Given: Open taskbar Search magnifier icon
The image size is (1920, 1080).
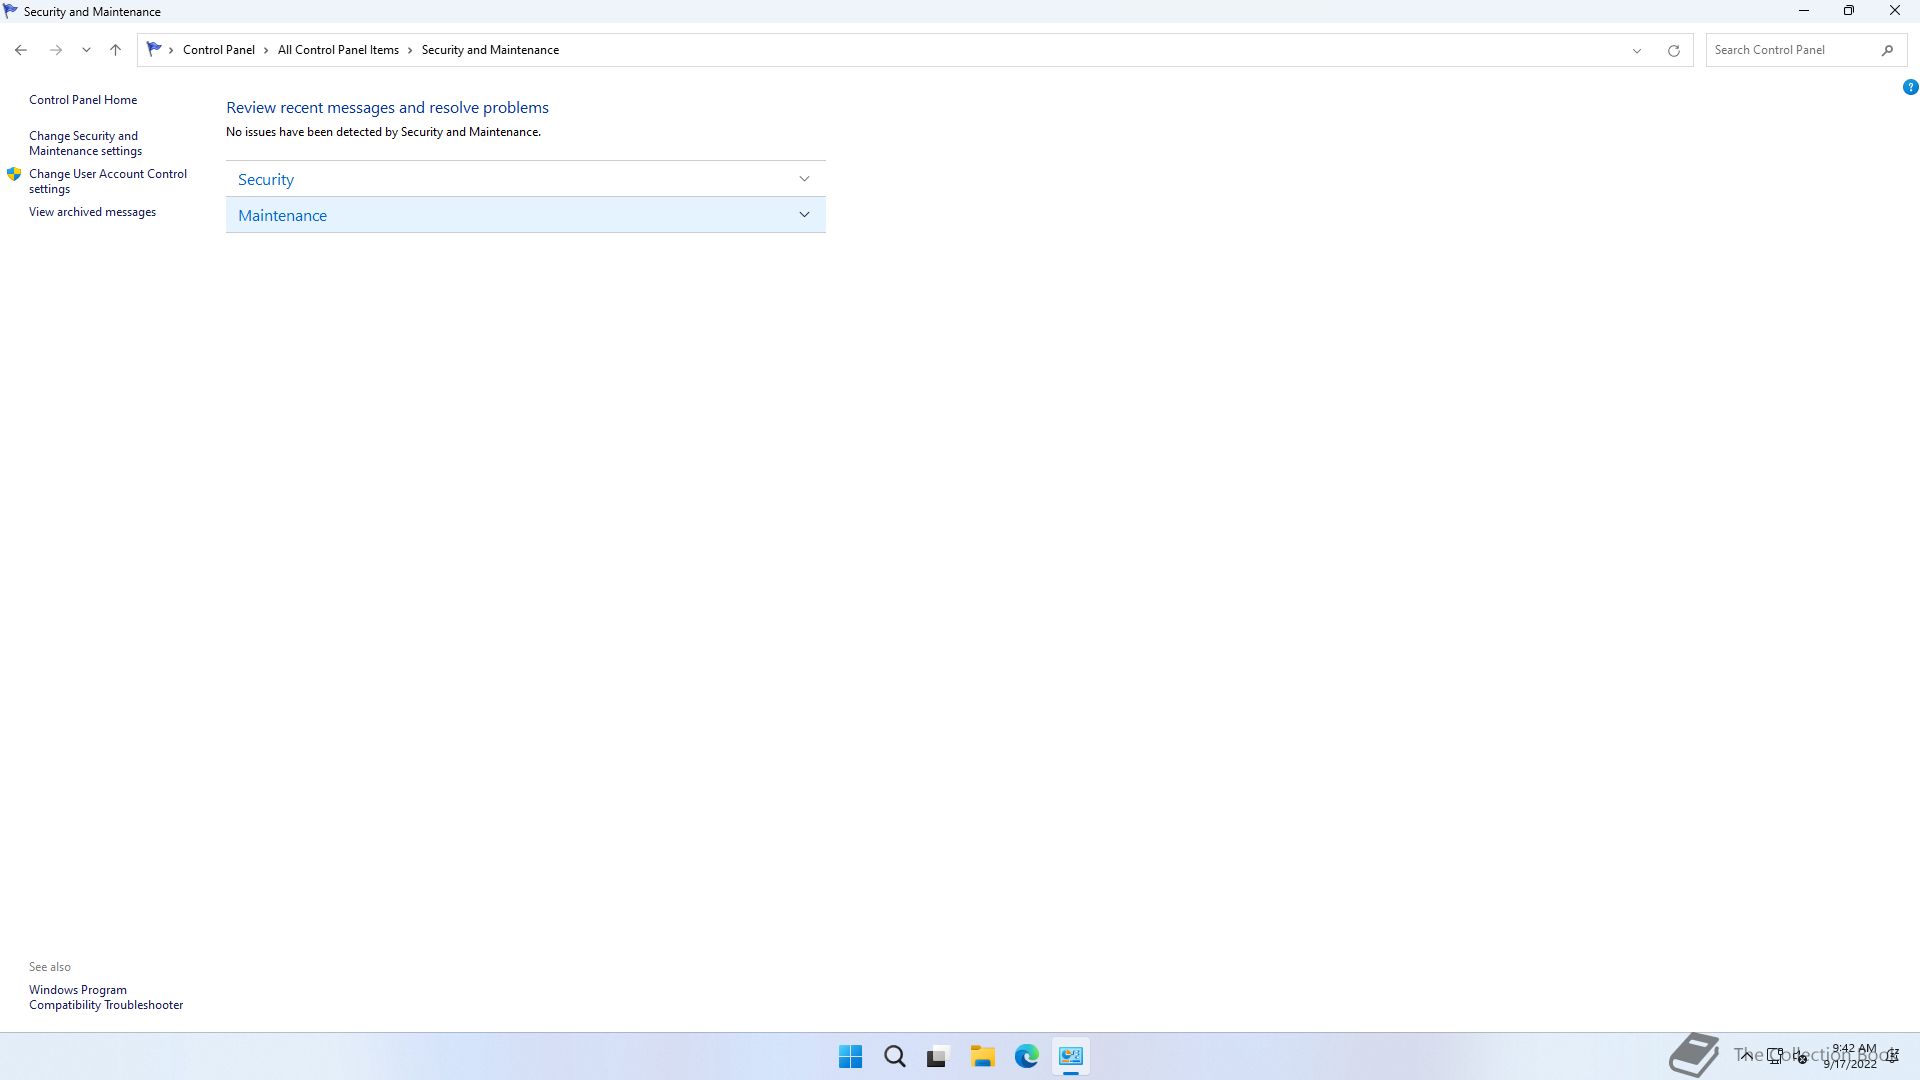Looking at the screenshot, I should click(894, 1056).
